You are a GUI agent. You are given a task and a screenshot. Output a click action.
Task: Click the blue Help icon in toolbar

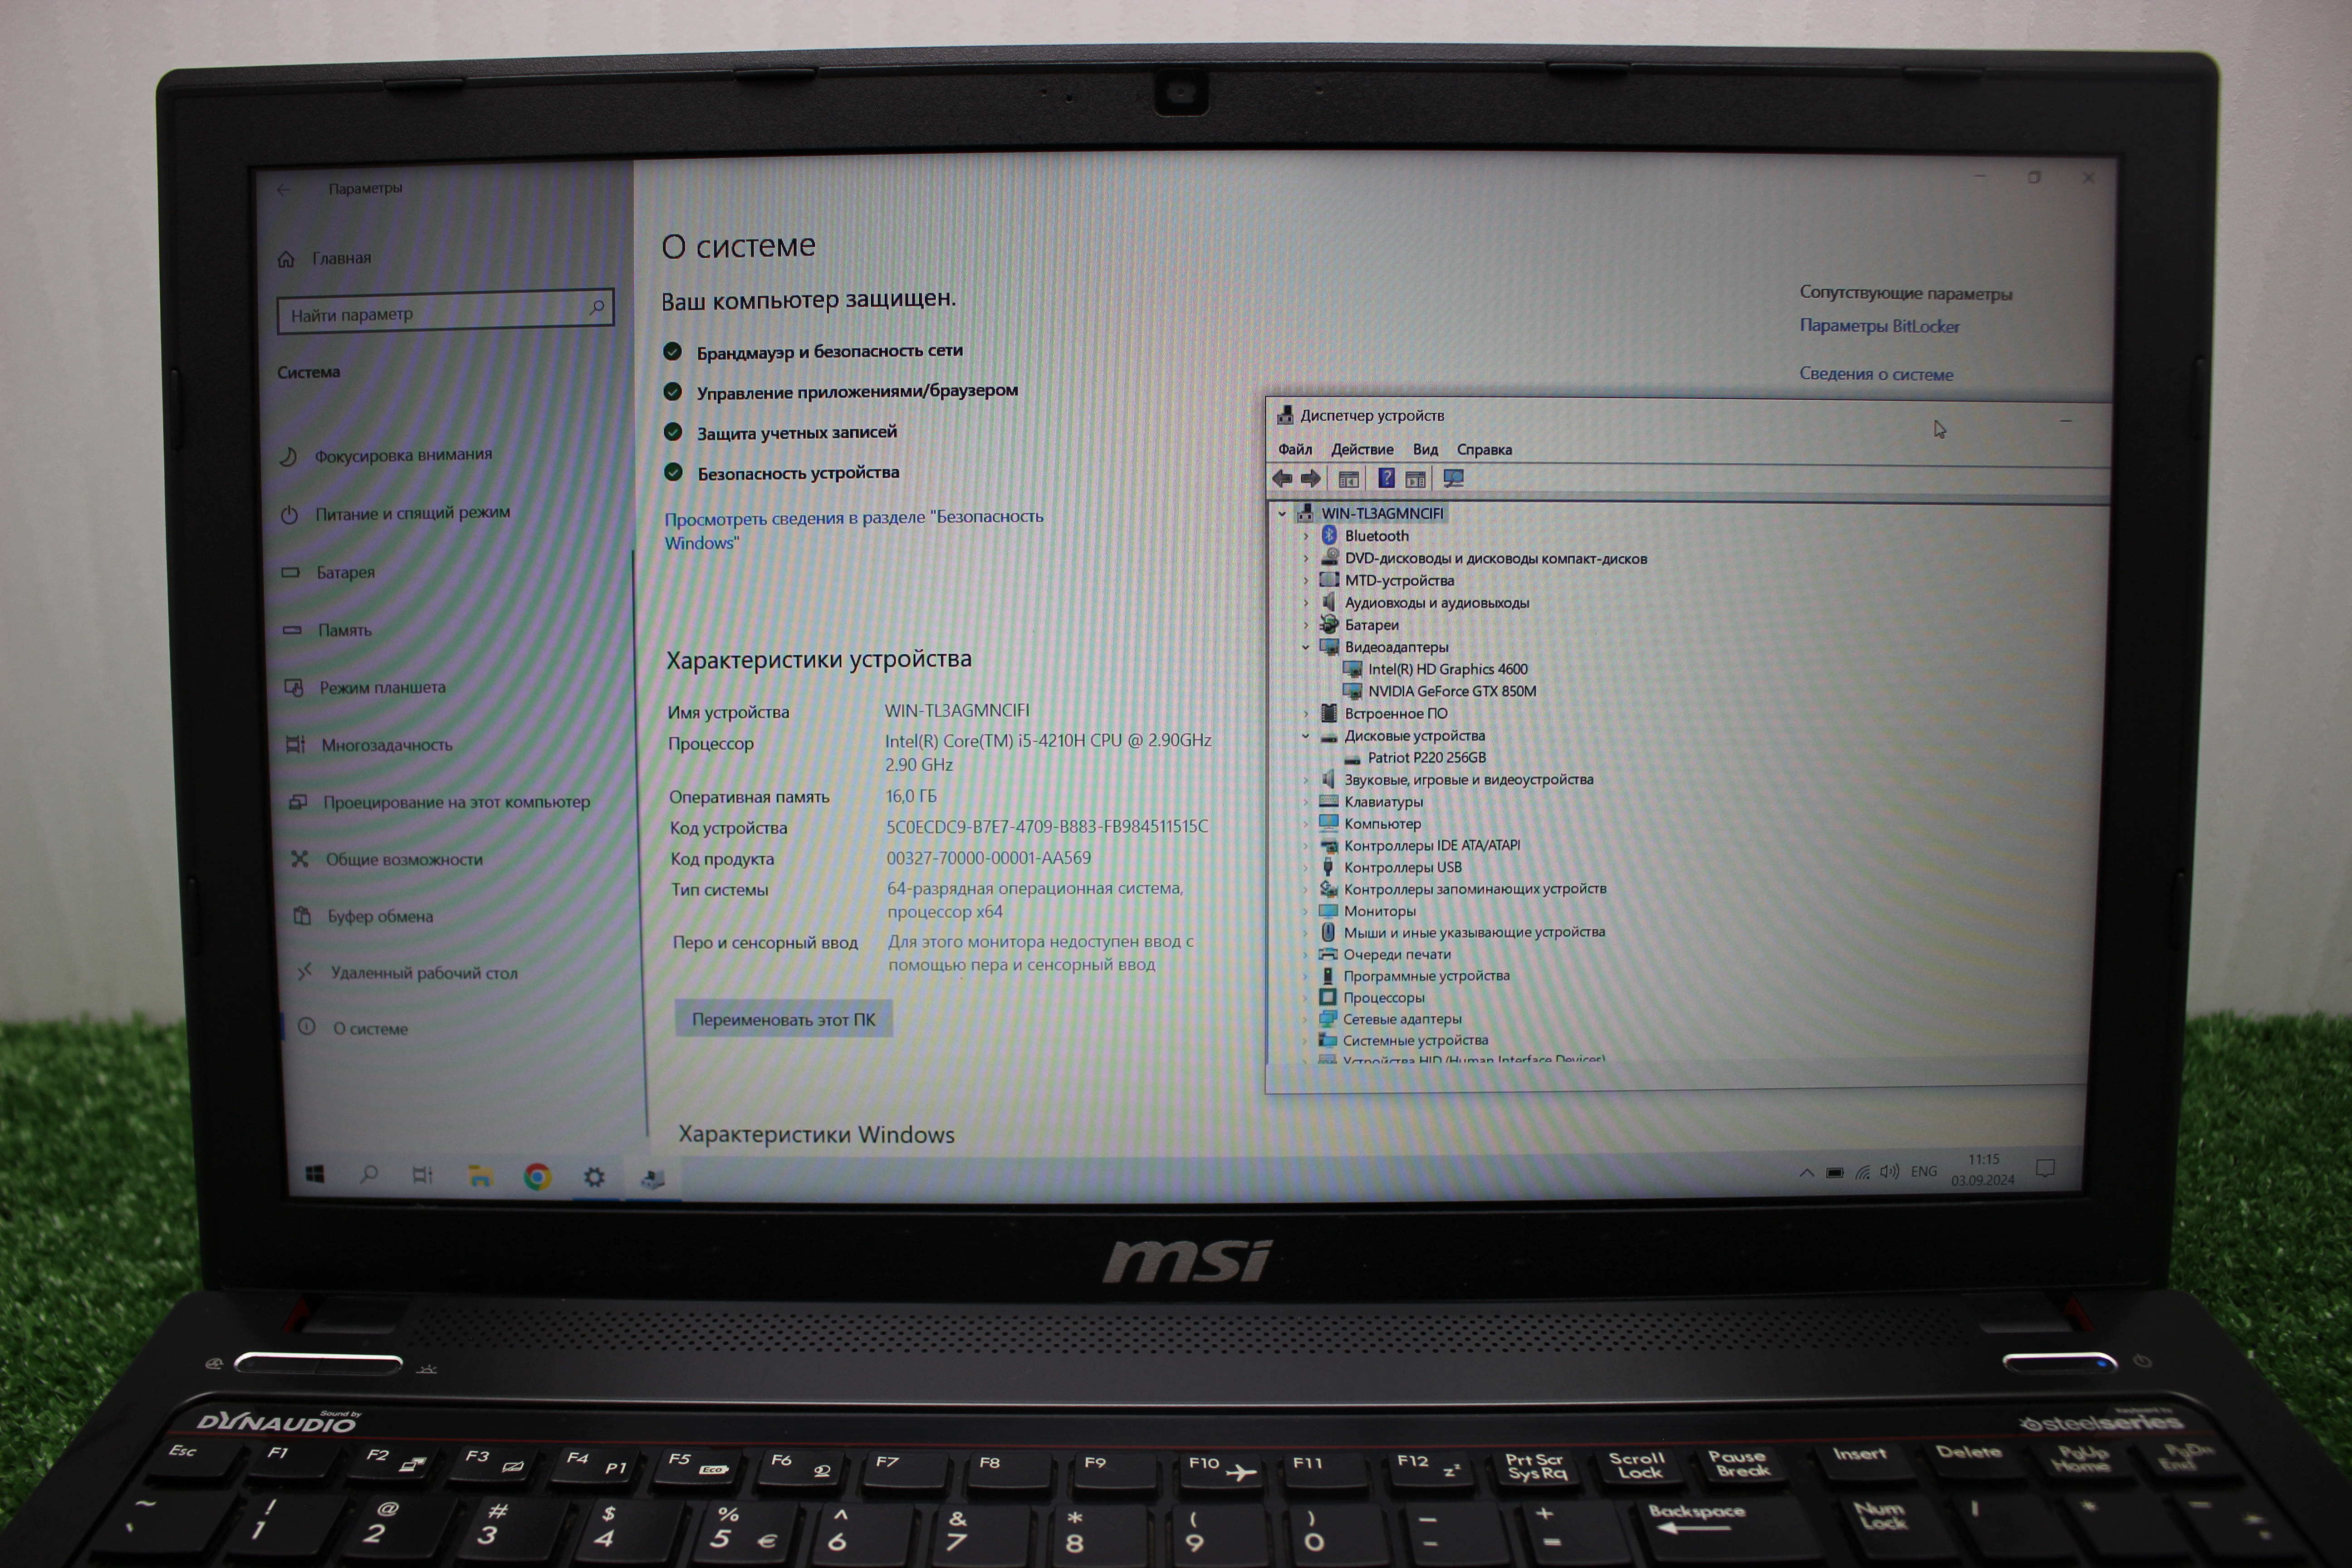click(1386, 479)
